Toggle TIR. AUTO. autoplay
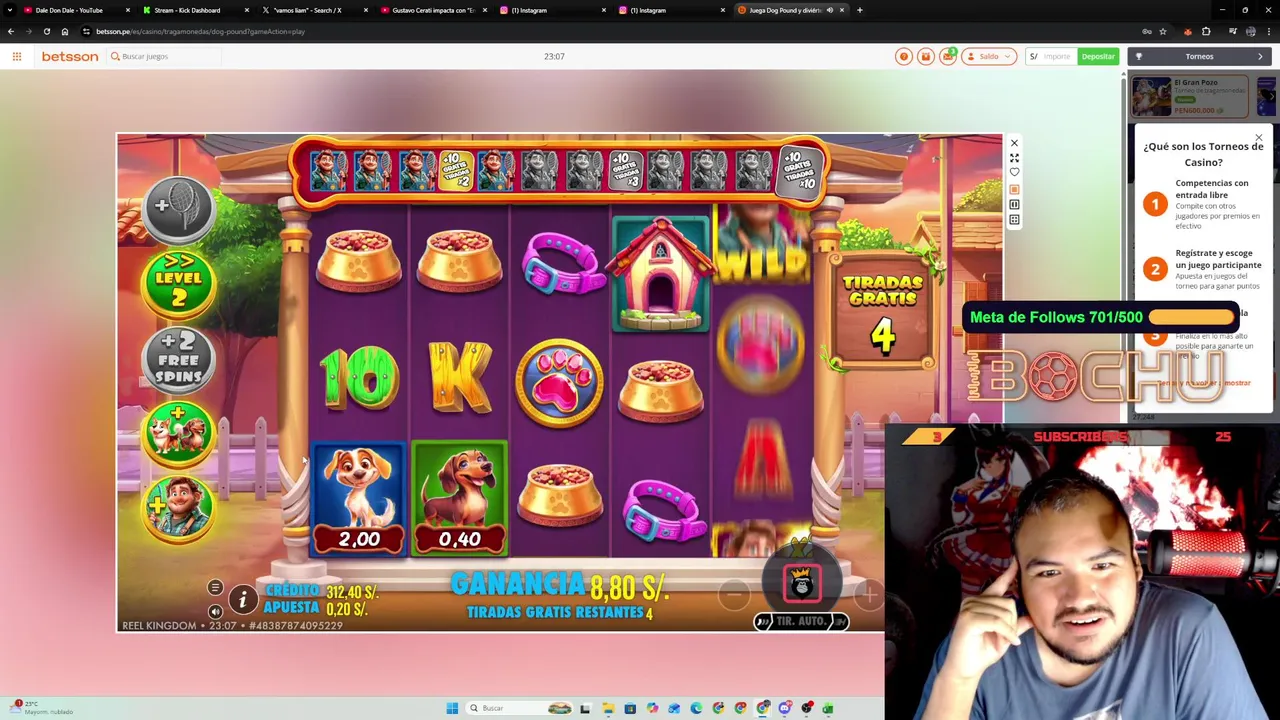1280x720 pixels. [801, 621]
